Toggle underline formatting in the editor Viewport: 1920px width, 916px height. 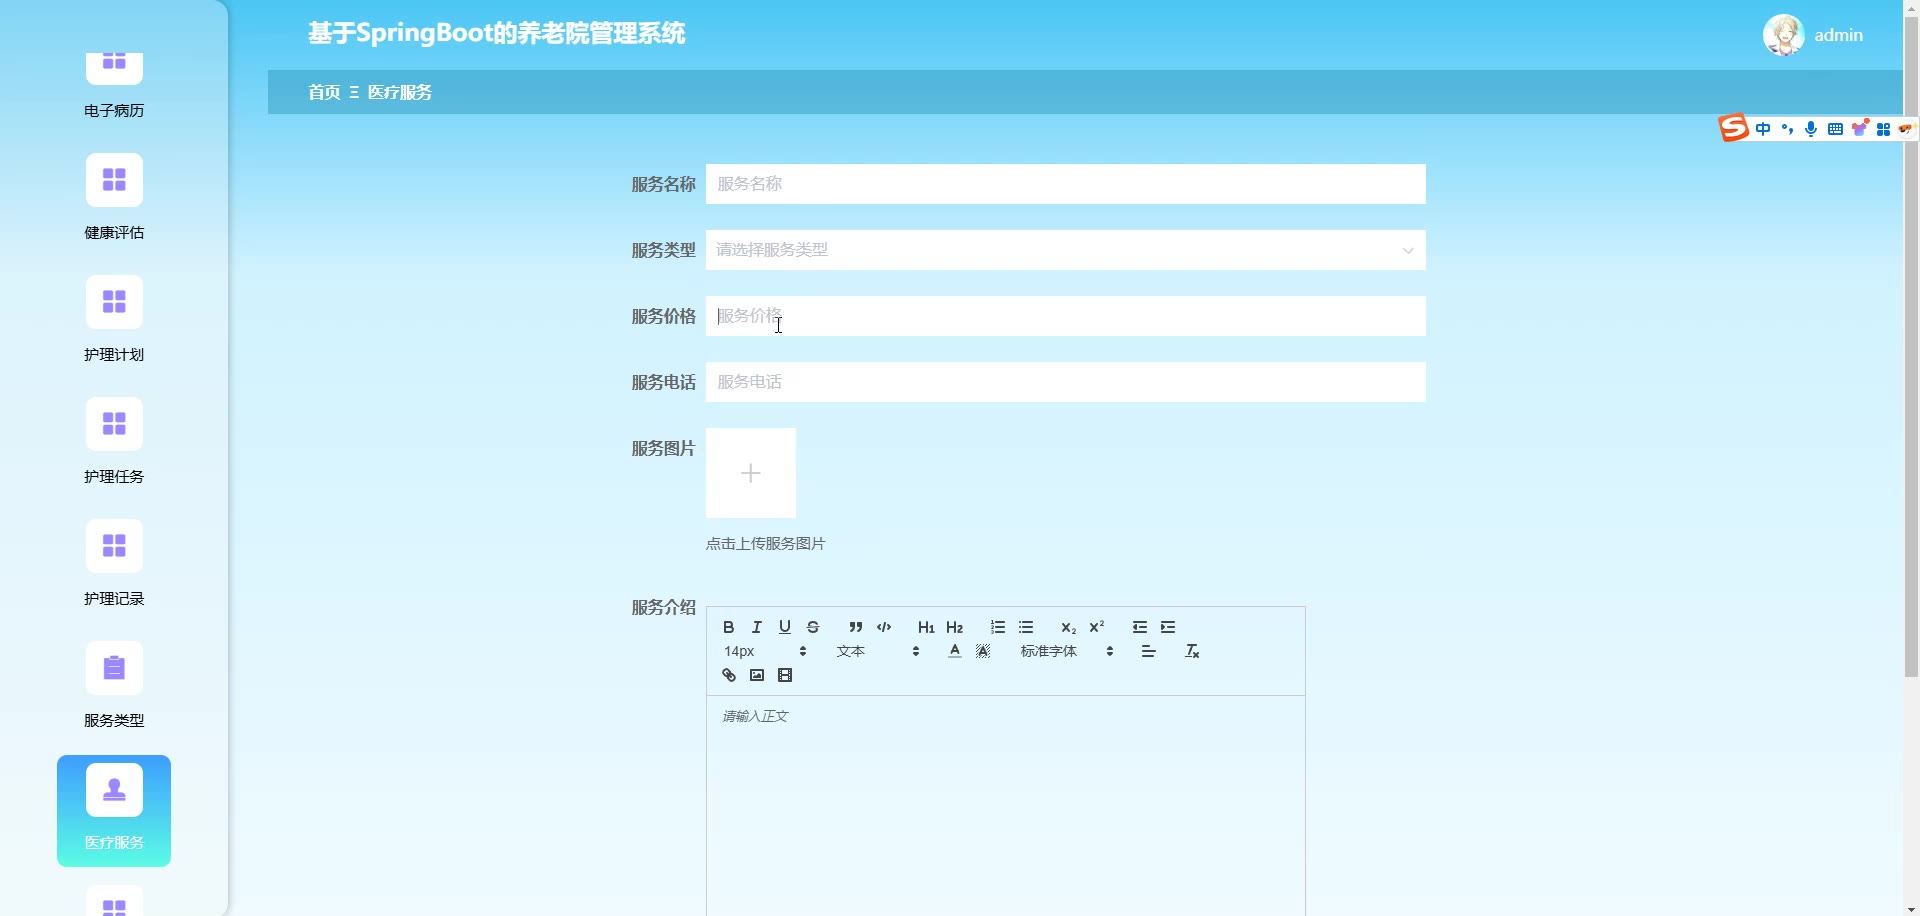(785, 627)
